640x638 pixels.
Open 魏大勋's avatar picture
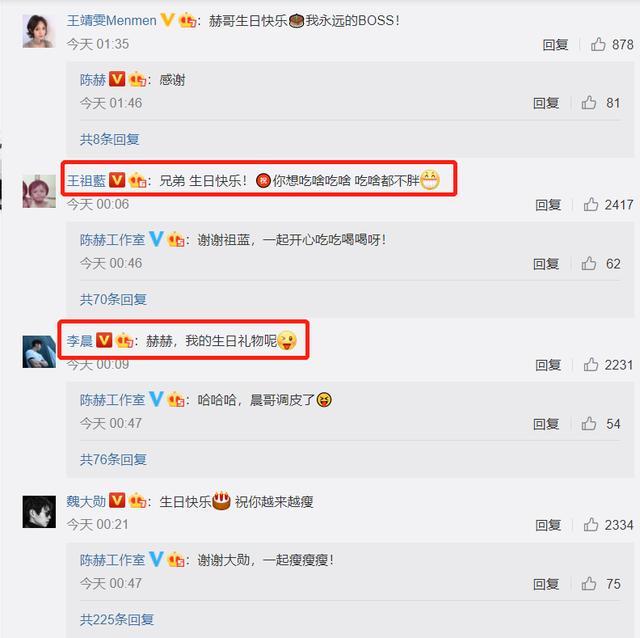pos(39,511)
